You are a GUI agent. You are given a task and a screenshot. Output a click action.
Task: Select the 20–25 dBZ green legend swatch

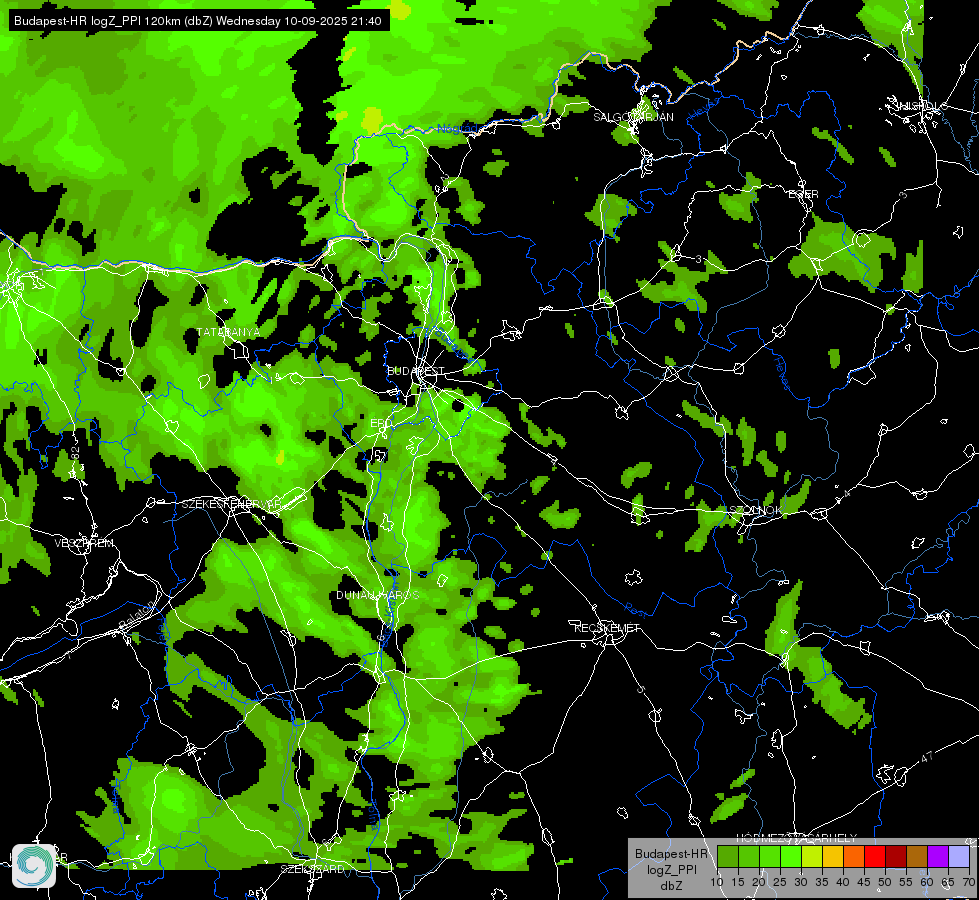tap(770, 856)
